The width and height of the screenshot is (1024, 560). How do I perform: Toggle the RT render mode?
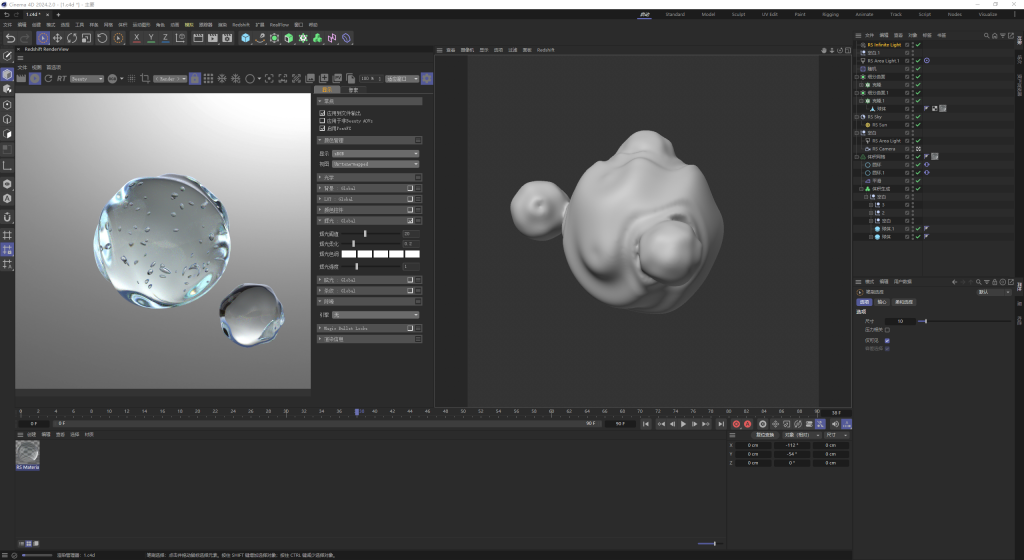coord(61,78)
